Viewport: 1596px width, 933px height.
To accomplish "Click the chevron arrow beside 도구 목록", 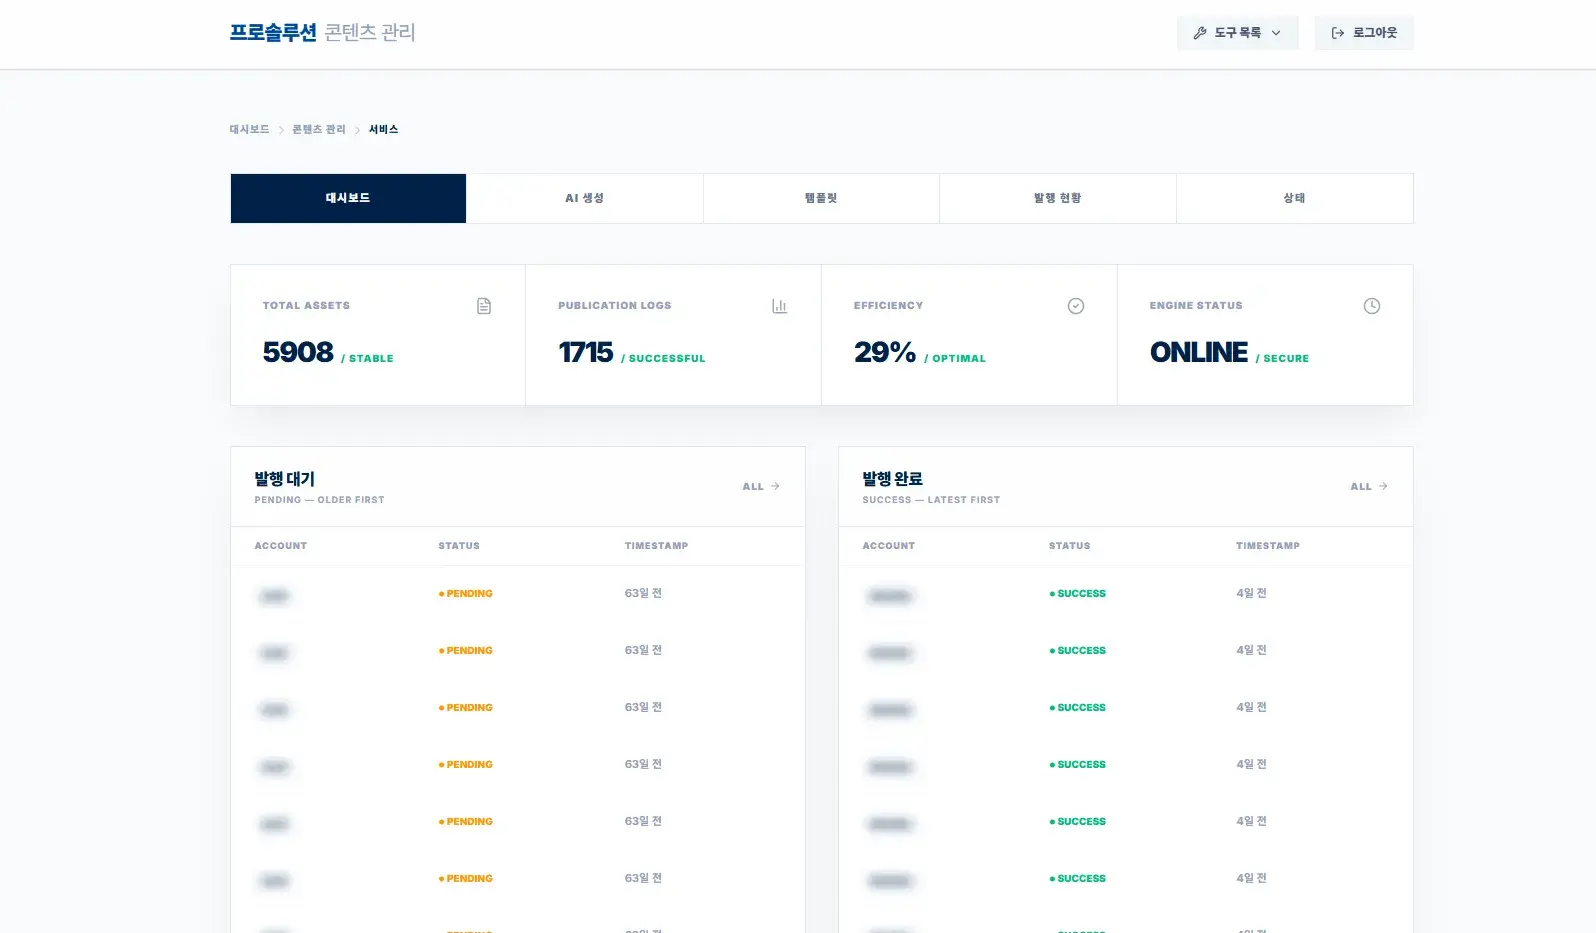I will coord(1276,33).
